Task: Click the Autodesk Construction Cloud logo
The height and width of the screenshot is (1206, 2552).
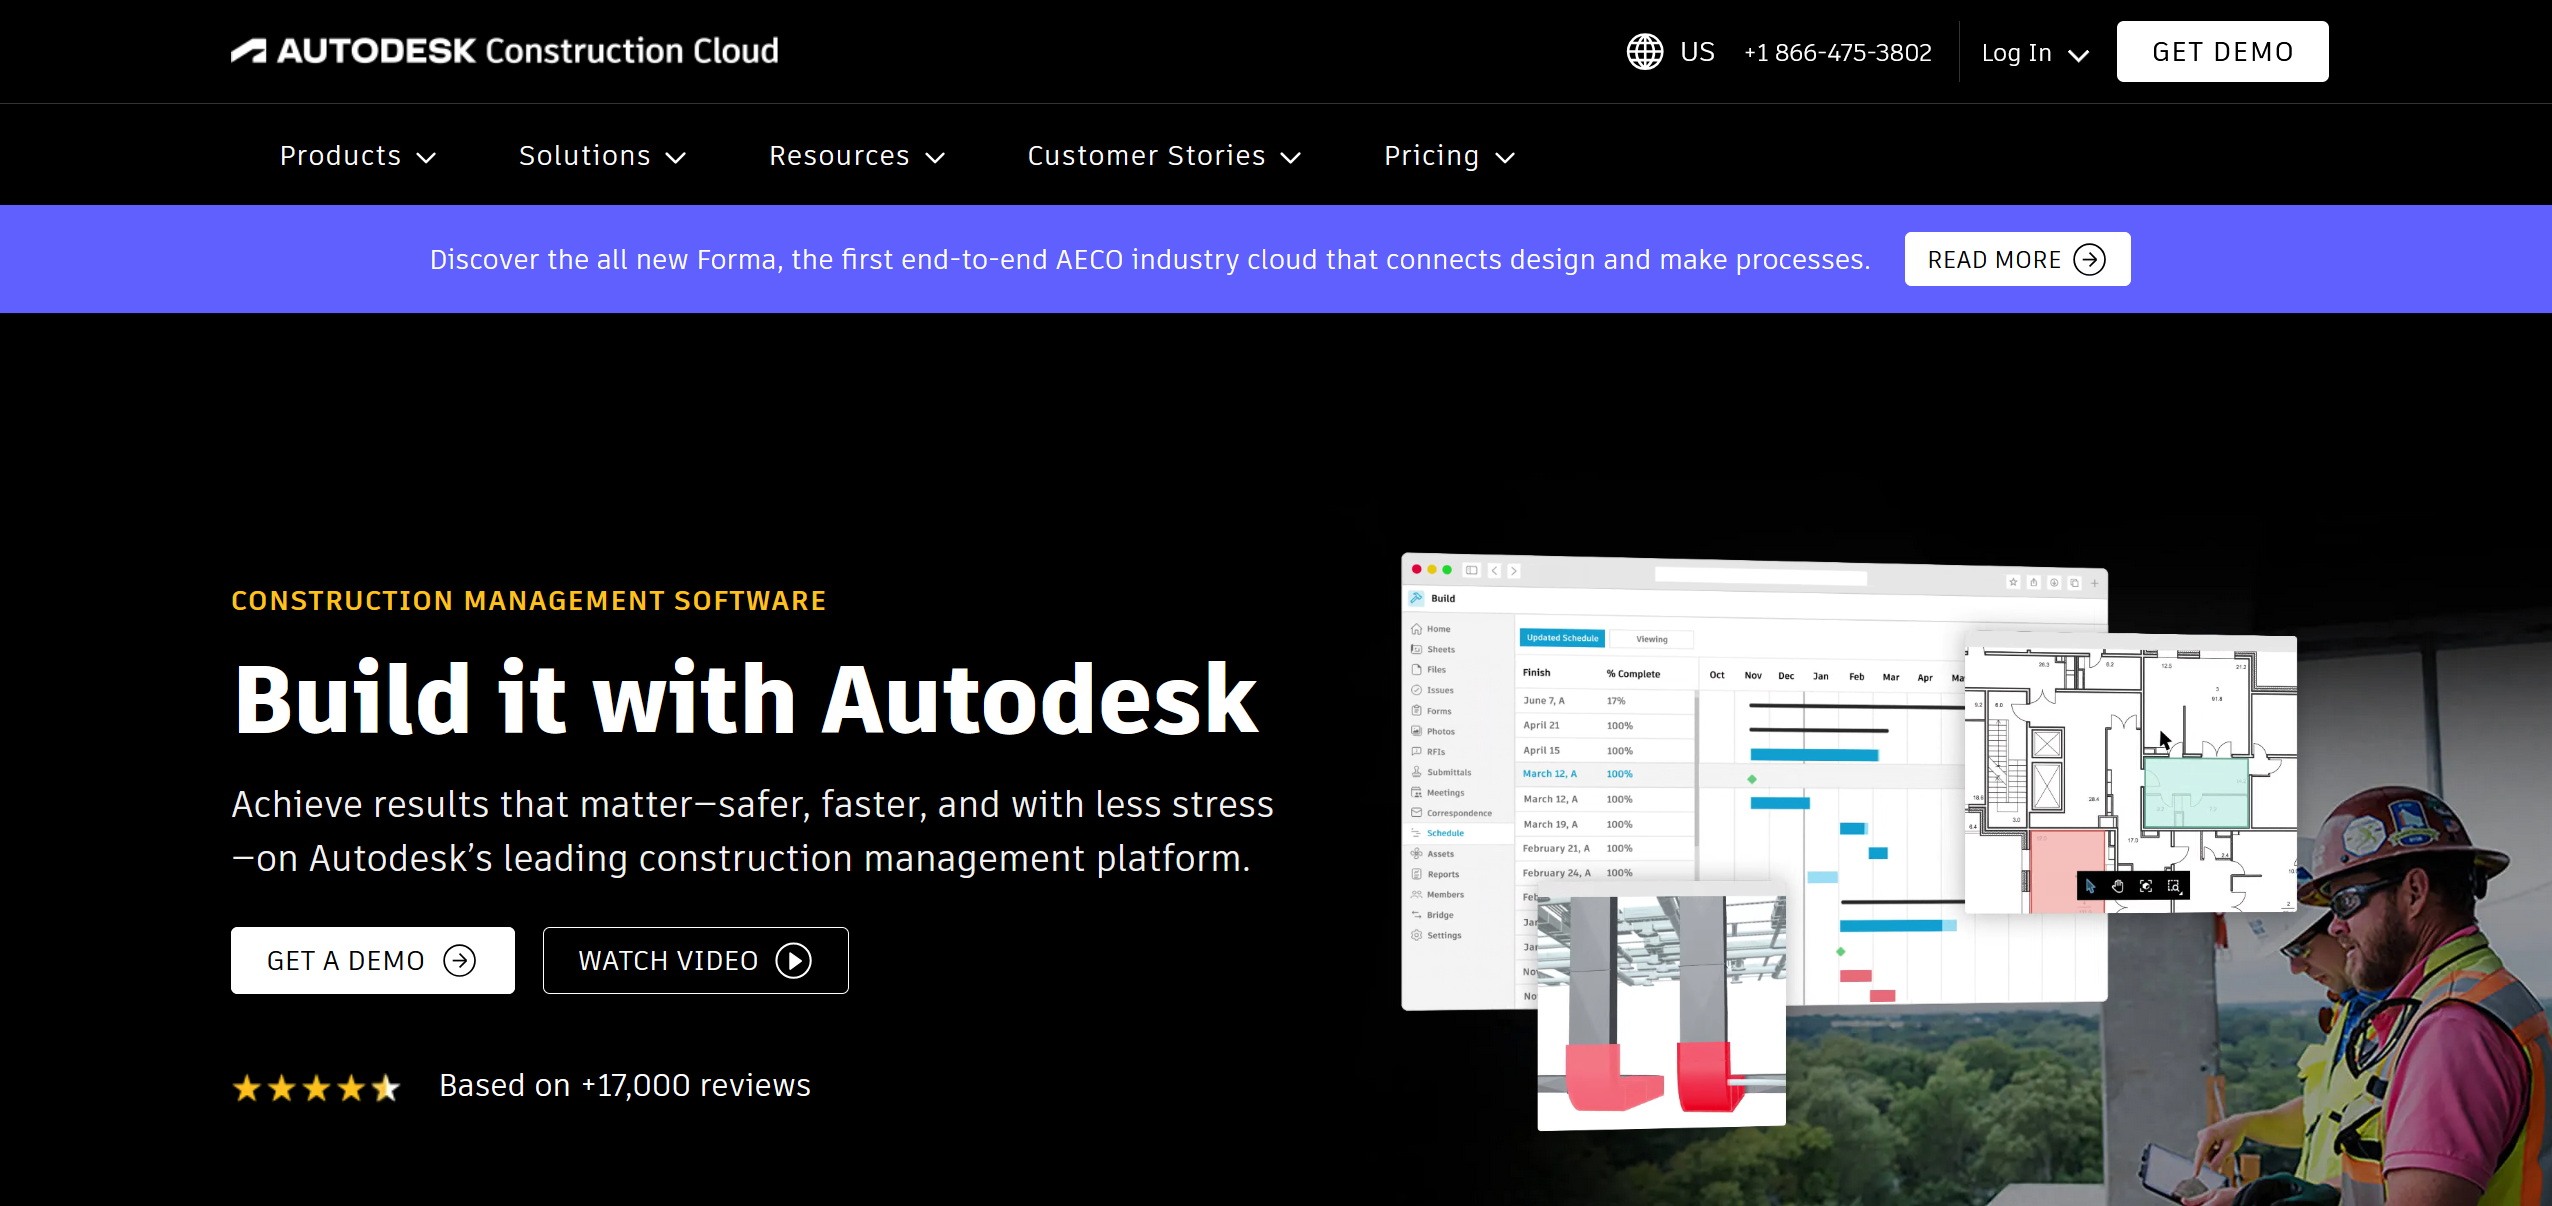Action: (x=504, y=51)
